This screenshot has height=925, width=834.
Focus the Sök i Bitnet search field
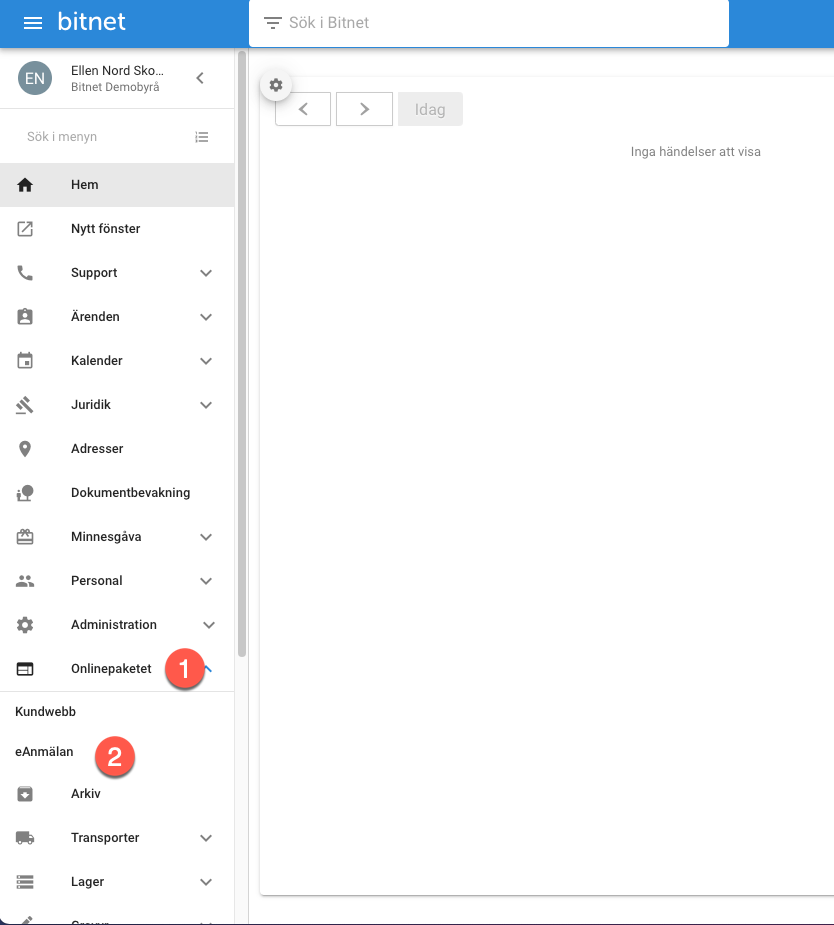tap(489, 23)
